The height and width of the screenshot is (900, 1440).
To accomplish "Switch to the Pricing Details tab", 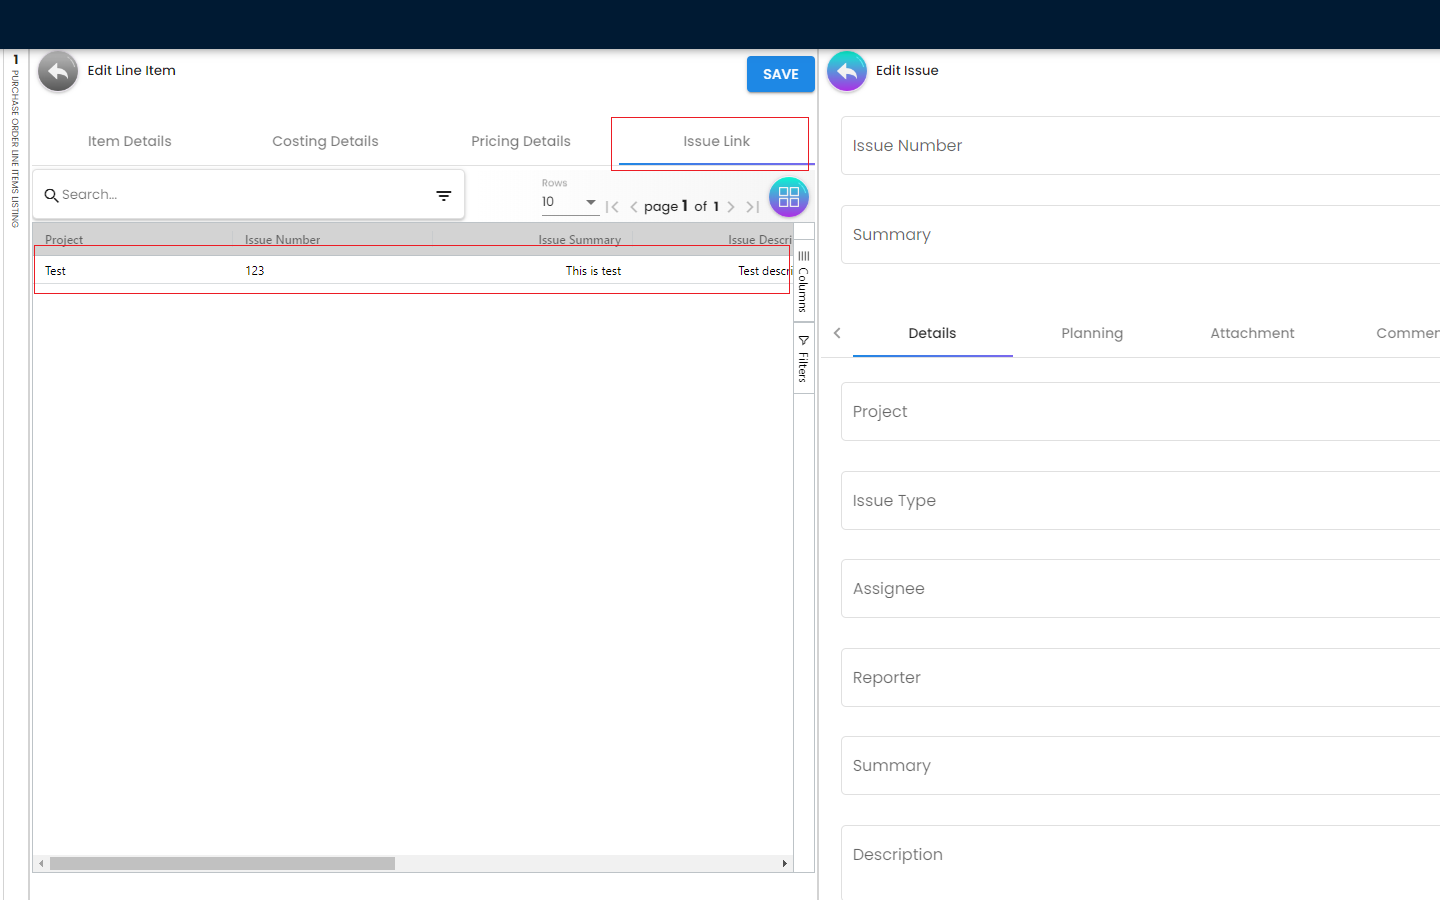I will (520, 142).
